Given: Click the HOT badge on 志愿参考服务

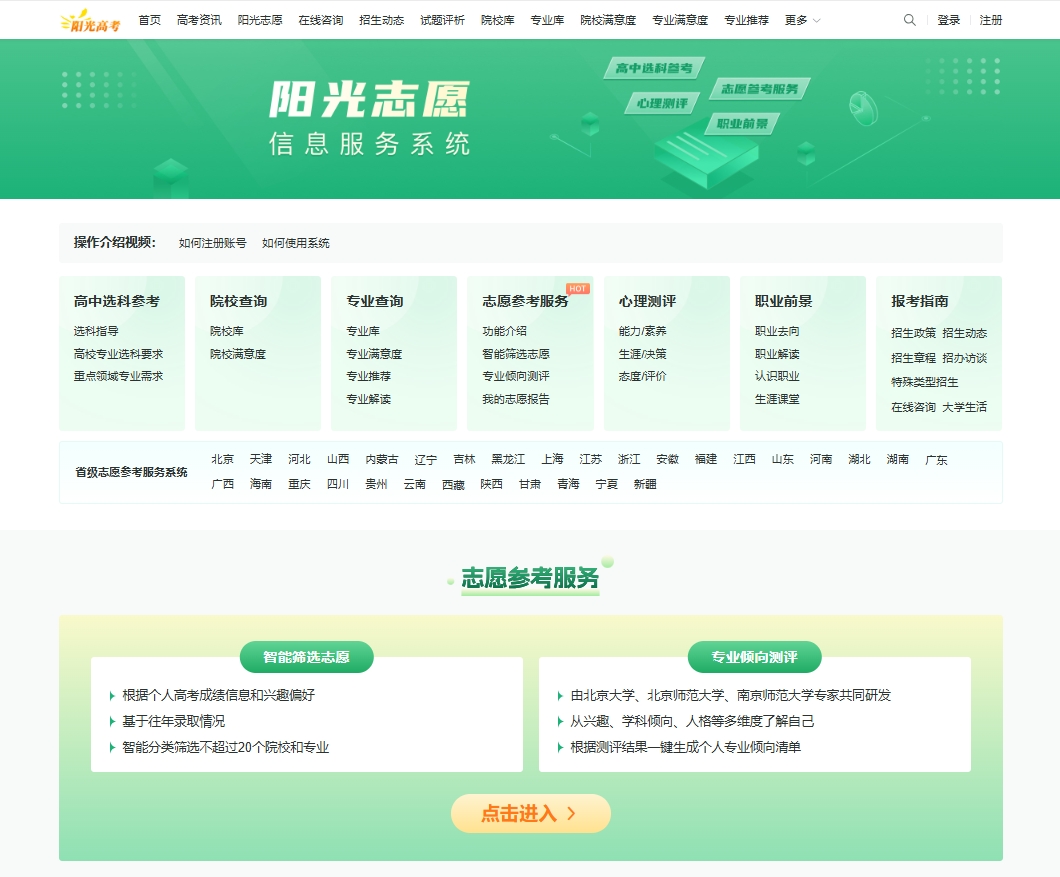Looking at the screenshot, I should (578, 289).
